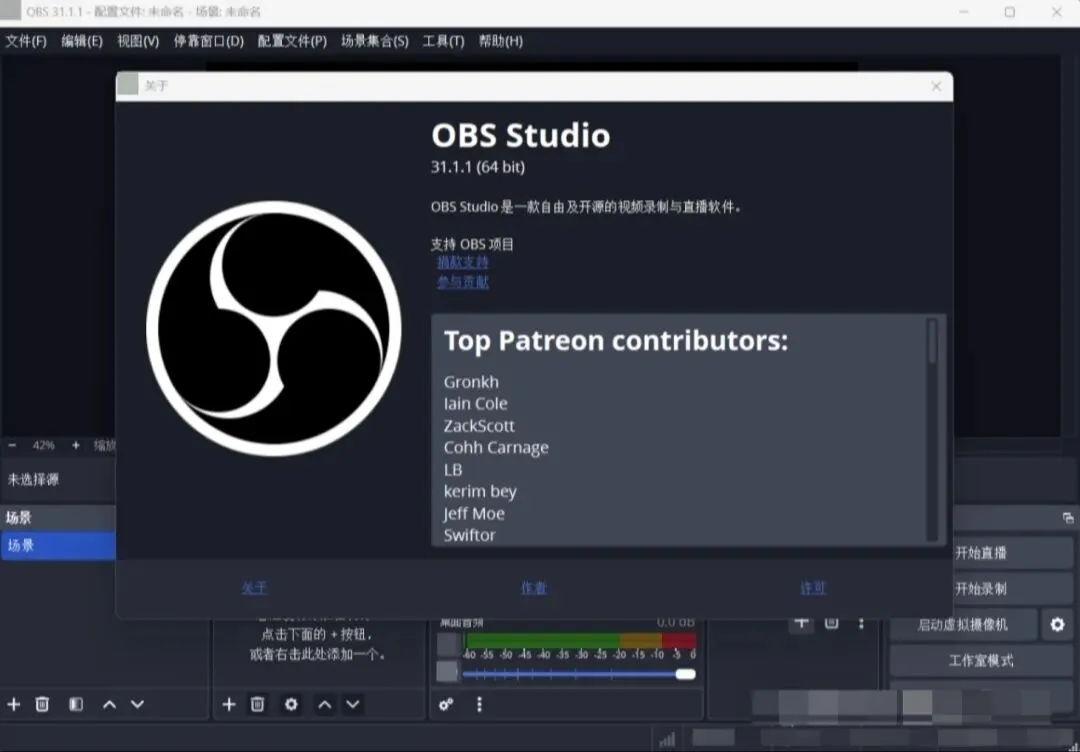
Task: Open the 配置文件(P) menu
Action: [292, 41]
